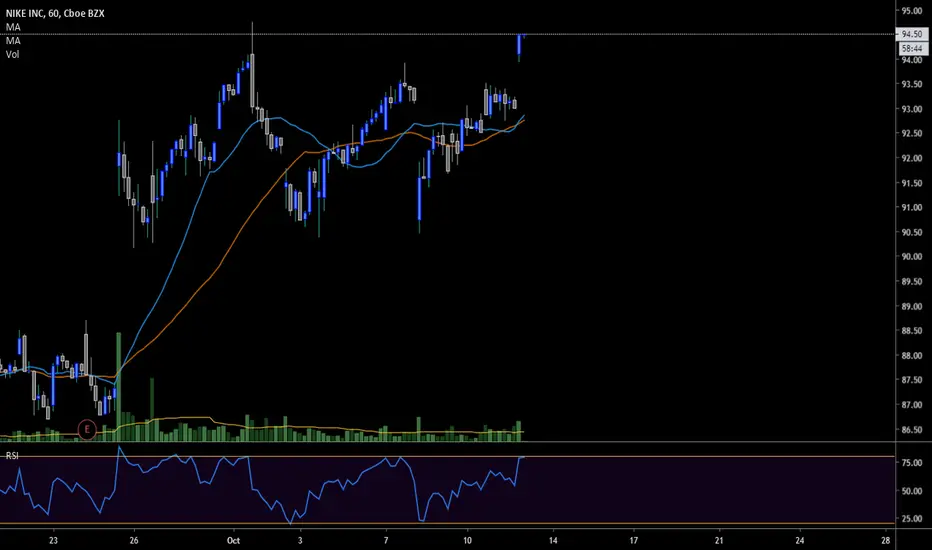The image size is (932, 550).
Task: Click the 92.50 price axis label
Action: (912, 134)
